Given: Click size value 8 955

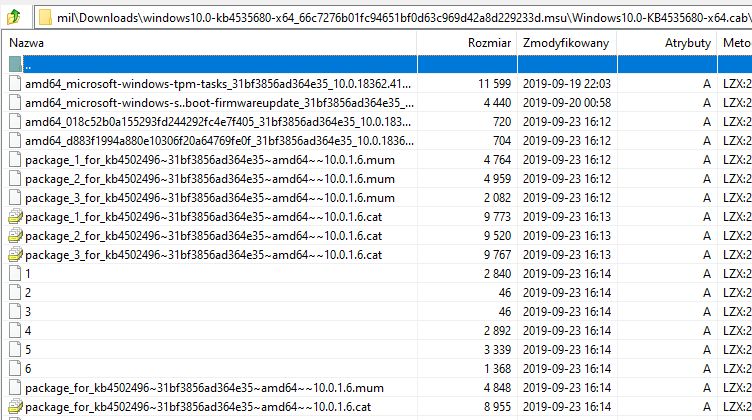Looking at the screenshot, I should point(497,407).
